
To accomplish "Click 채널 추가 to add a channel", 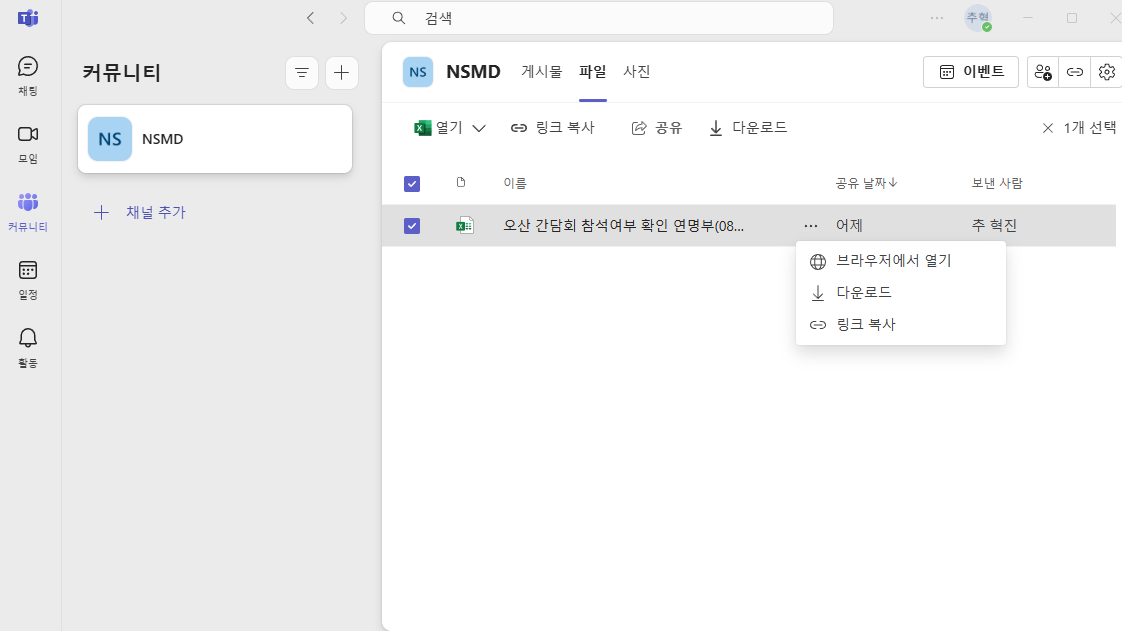I will [140, 212].
